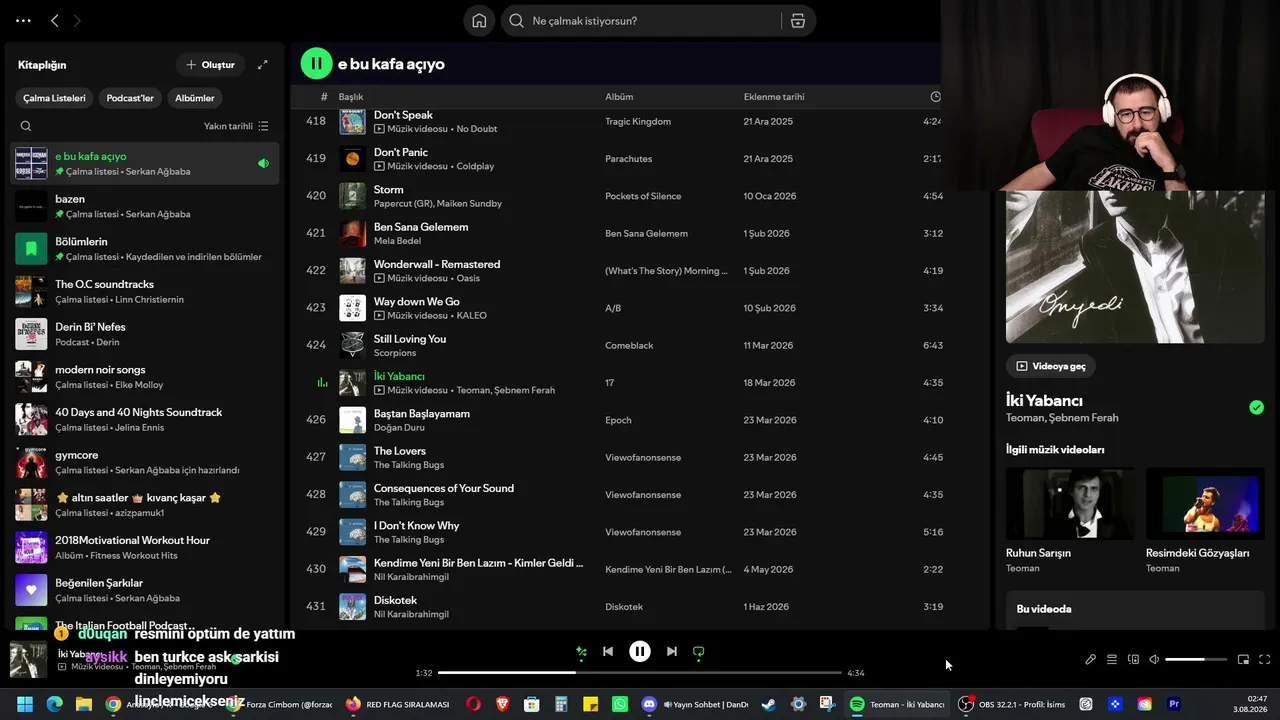Screen dimensions: 1280x720
Task: Open the three-dot app menu
Action: [24, 20]
